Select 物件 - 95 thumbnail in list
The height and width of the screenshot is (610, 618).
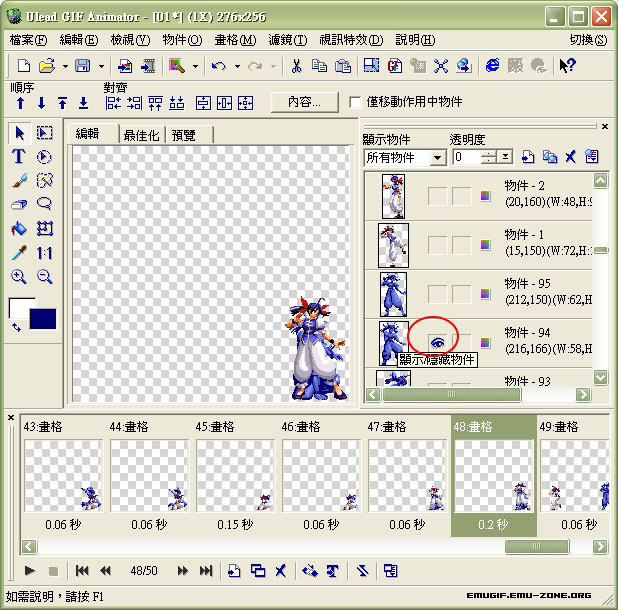tap(393, 294)
